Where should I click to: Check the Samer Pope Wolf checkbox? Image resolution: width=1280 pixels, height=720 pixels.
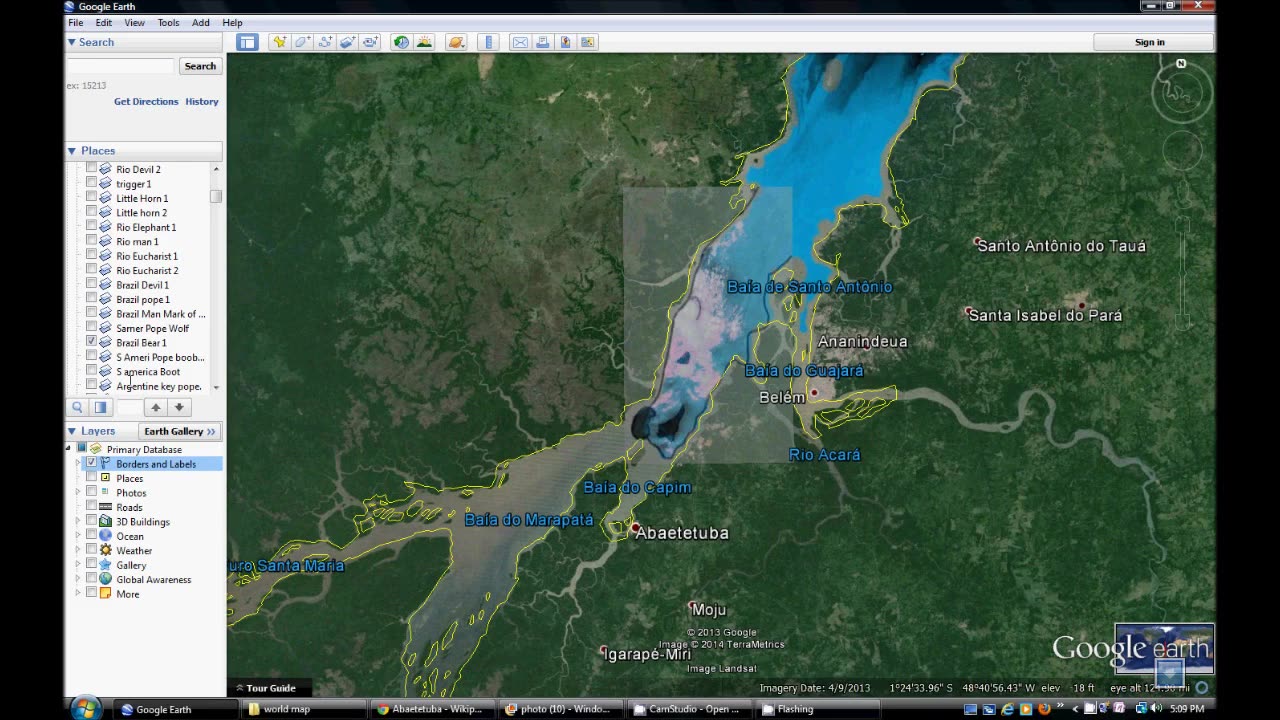92,328
